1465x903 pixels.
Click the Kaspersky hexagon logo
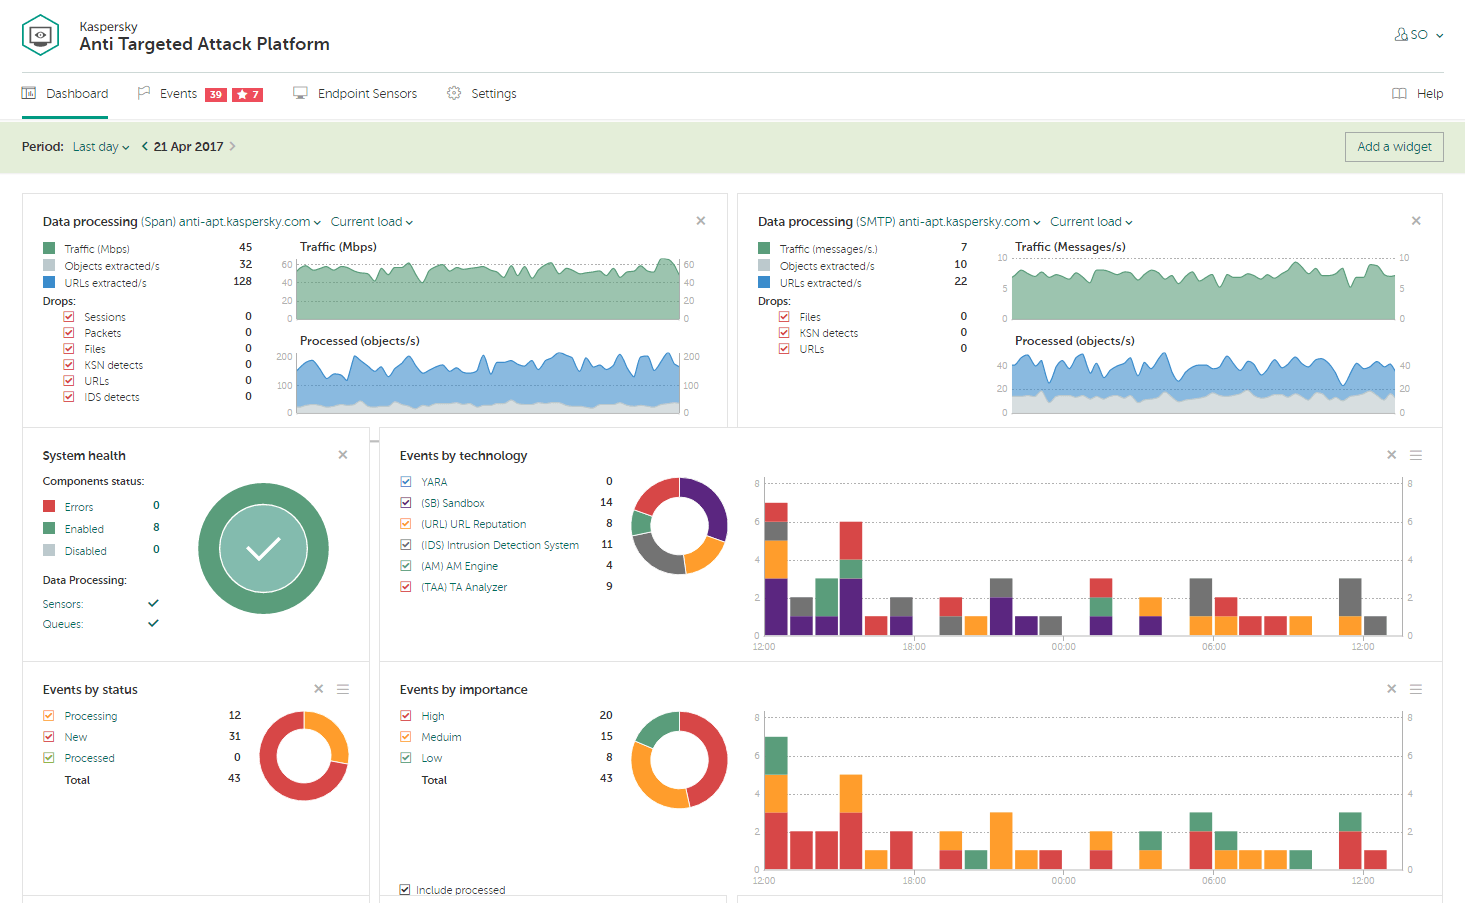coord(40,35)
